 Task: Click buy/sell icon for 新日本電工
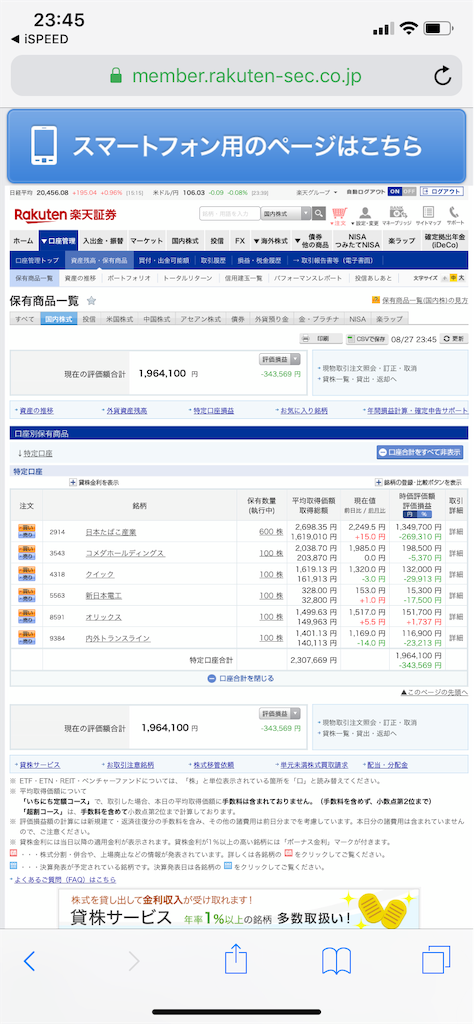(x=27, y=595)
